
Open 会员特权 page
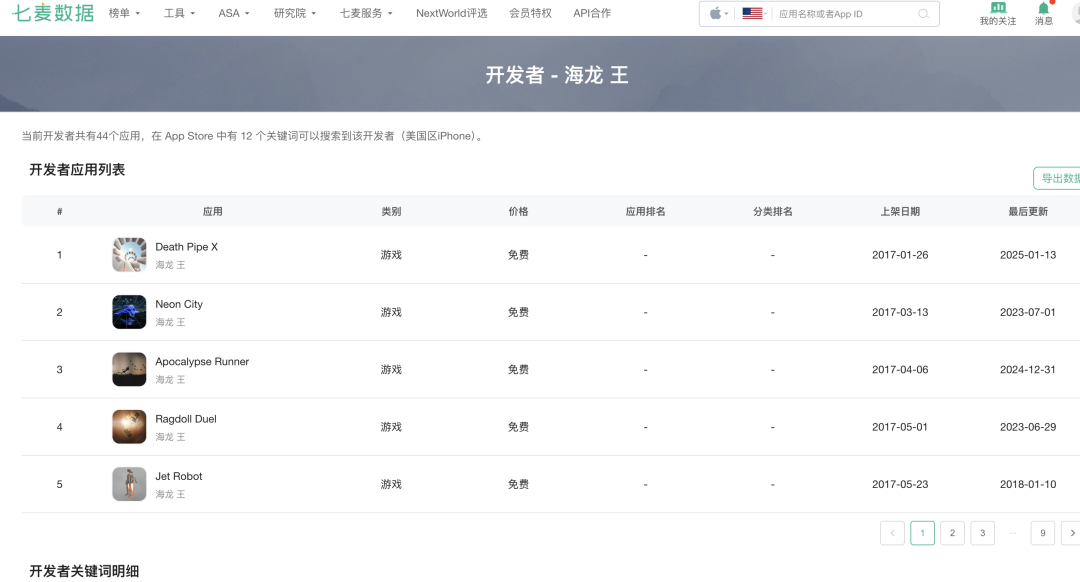(x=530, y=13)
